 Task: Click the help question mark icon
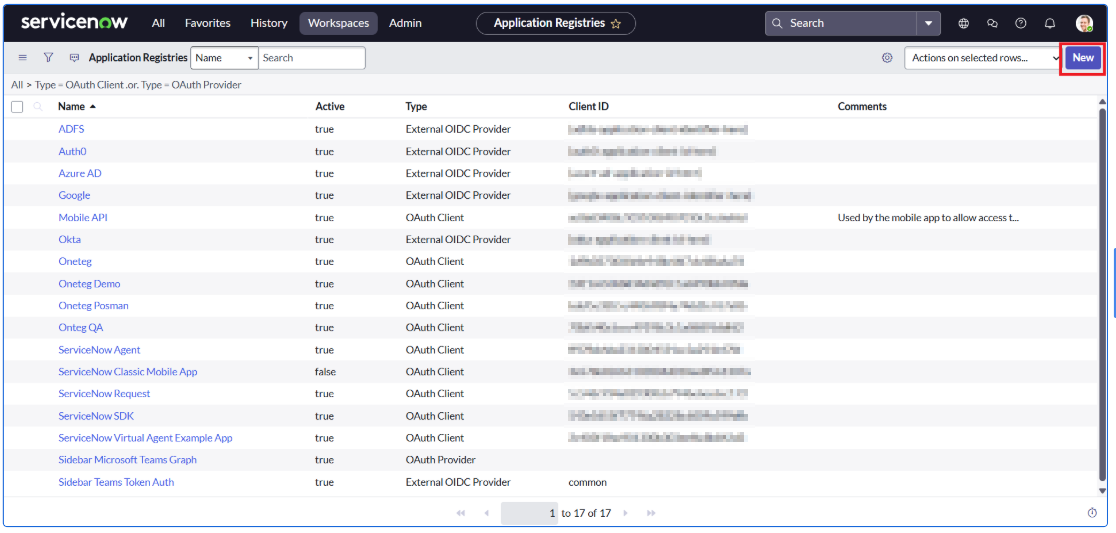[1021, 23]
